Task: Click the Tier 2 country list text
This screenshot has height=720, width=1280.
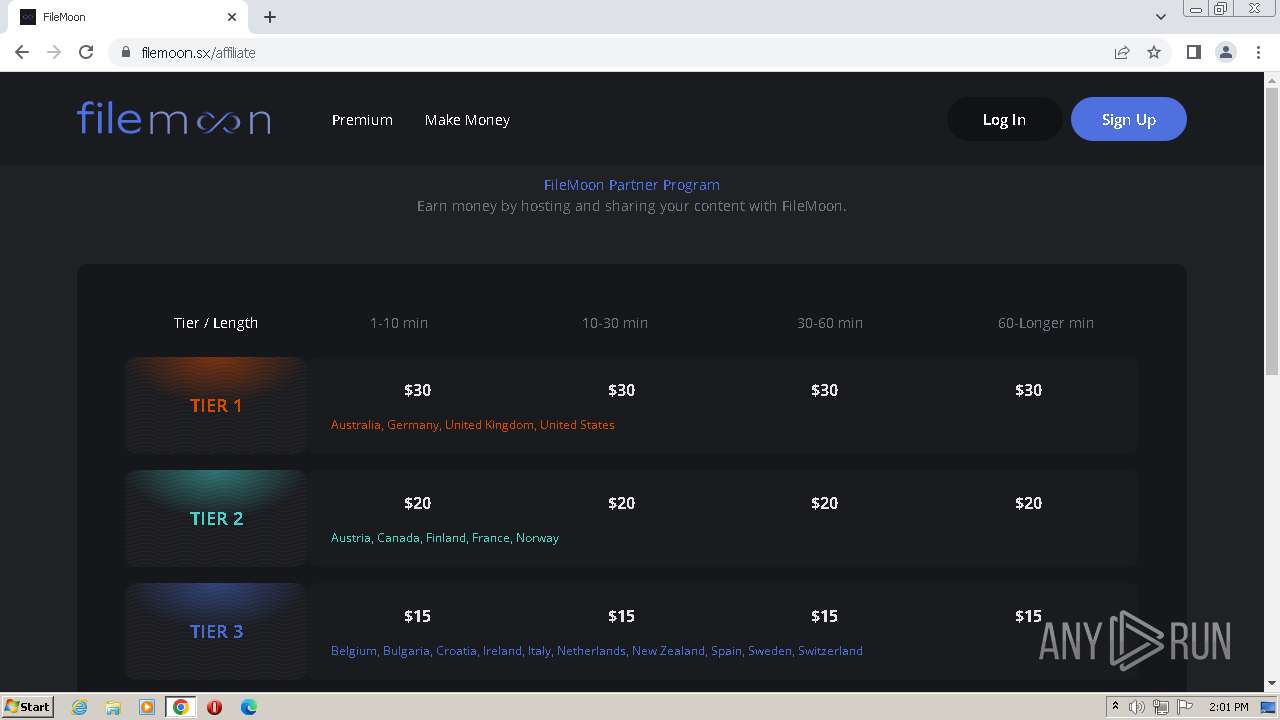Action: click(x=445, y=537)
